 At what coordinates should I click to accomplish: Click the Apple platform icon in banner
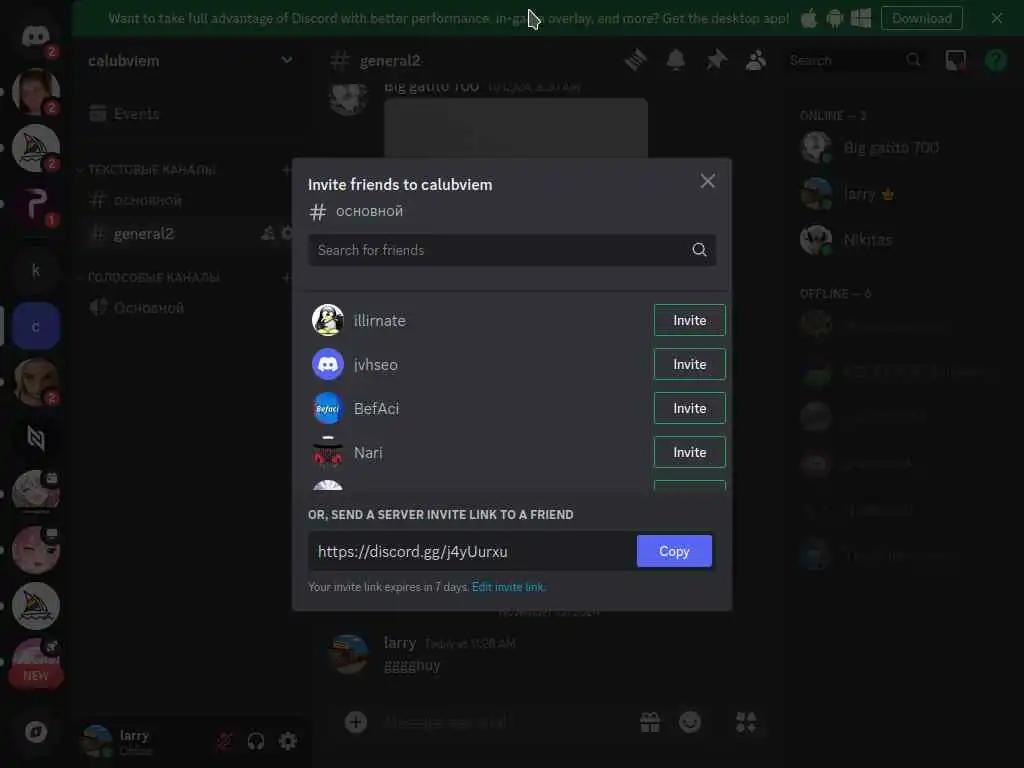tap(808, 18)
